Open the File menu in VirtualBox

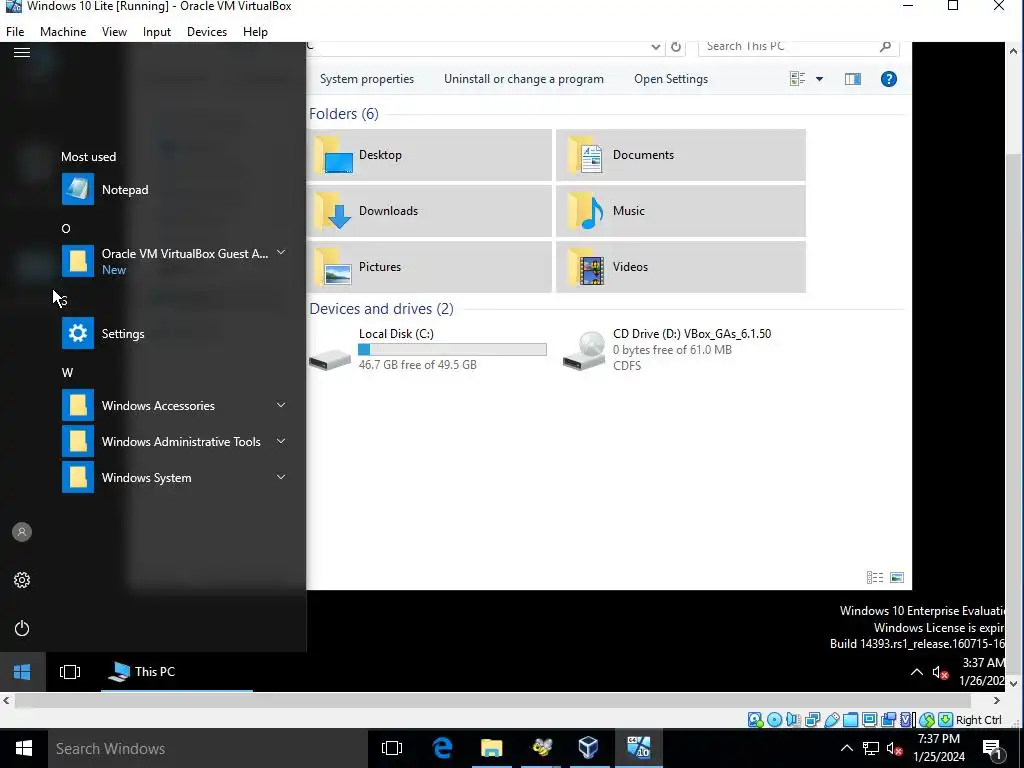tap(15, 31)
